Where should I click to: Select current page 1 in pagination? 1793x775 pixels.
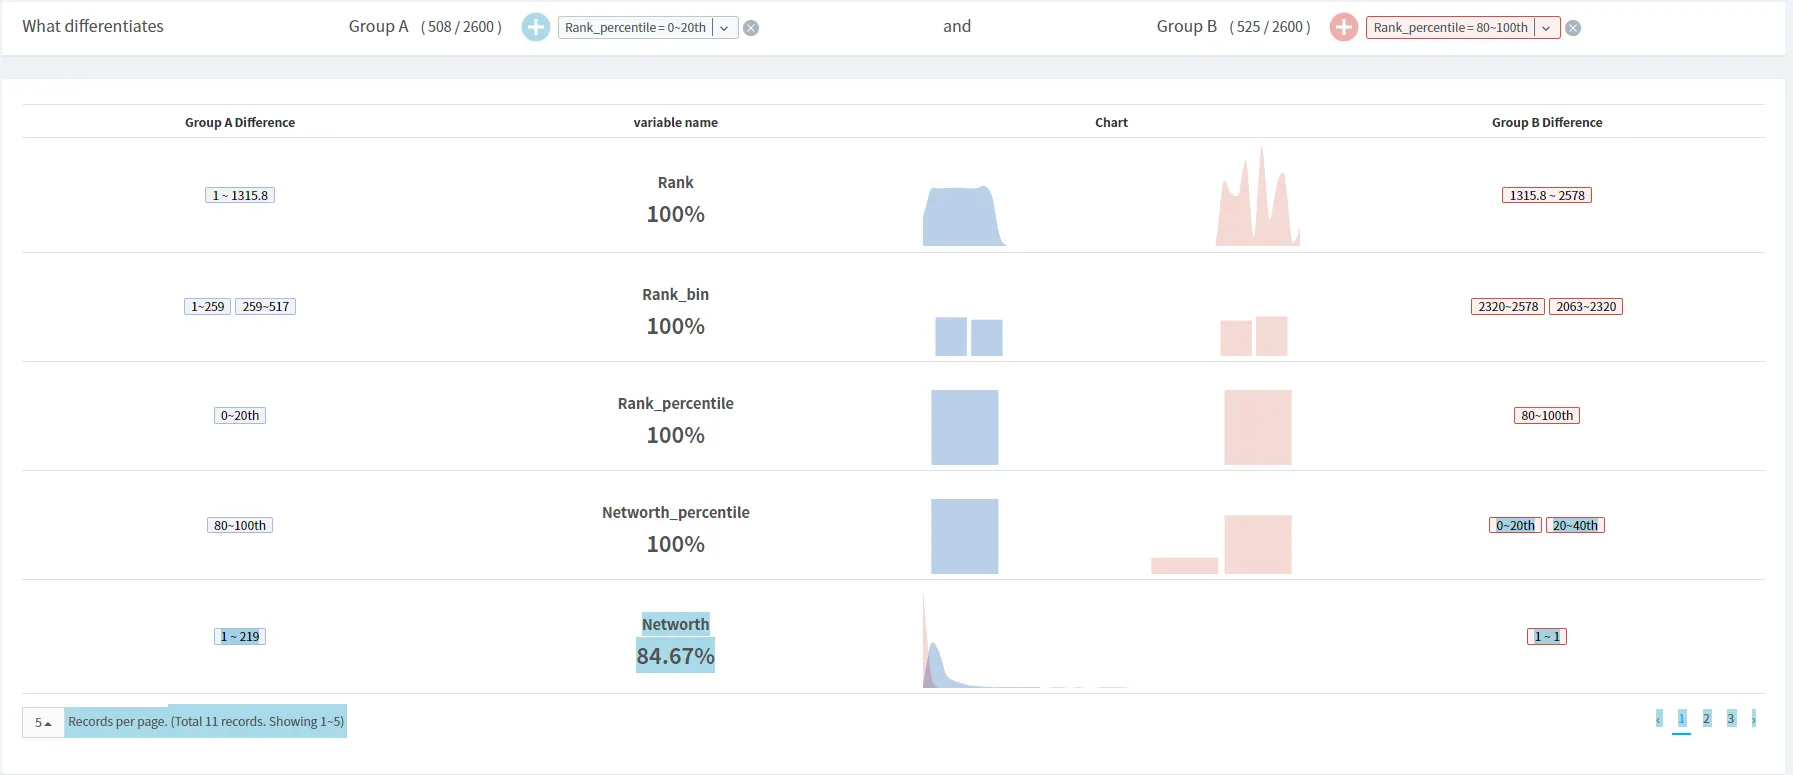coord(1682,719)
